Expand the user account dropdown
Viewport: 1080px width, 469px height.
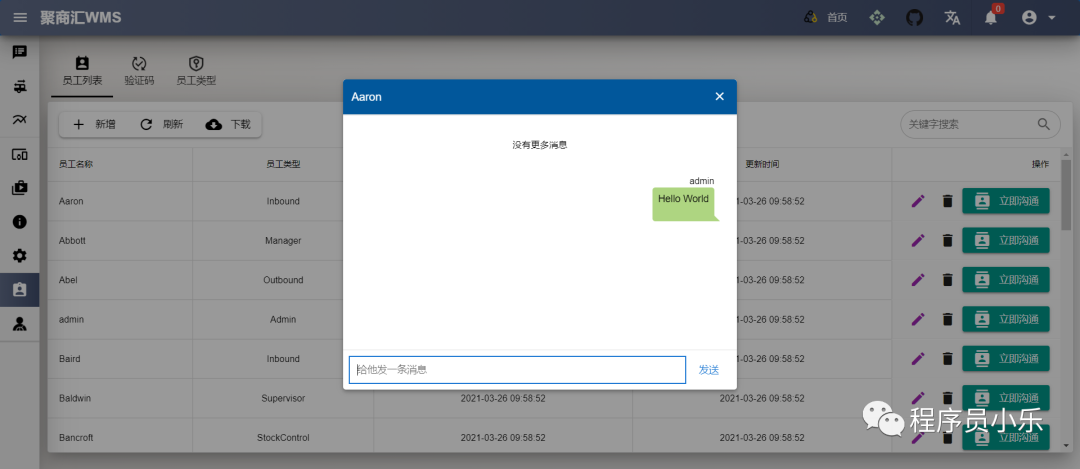click(x=1039, y=17)
